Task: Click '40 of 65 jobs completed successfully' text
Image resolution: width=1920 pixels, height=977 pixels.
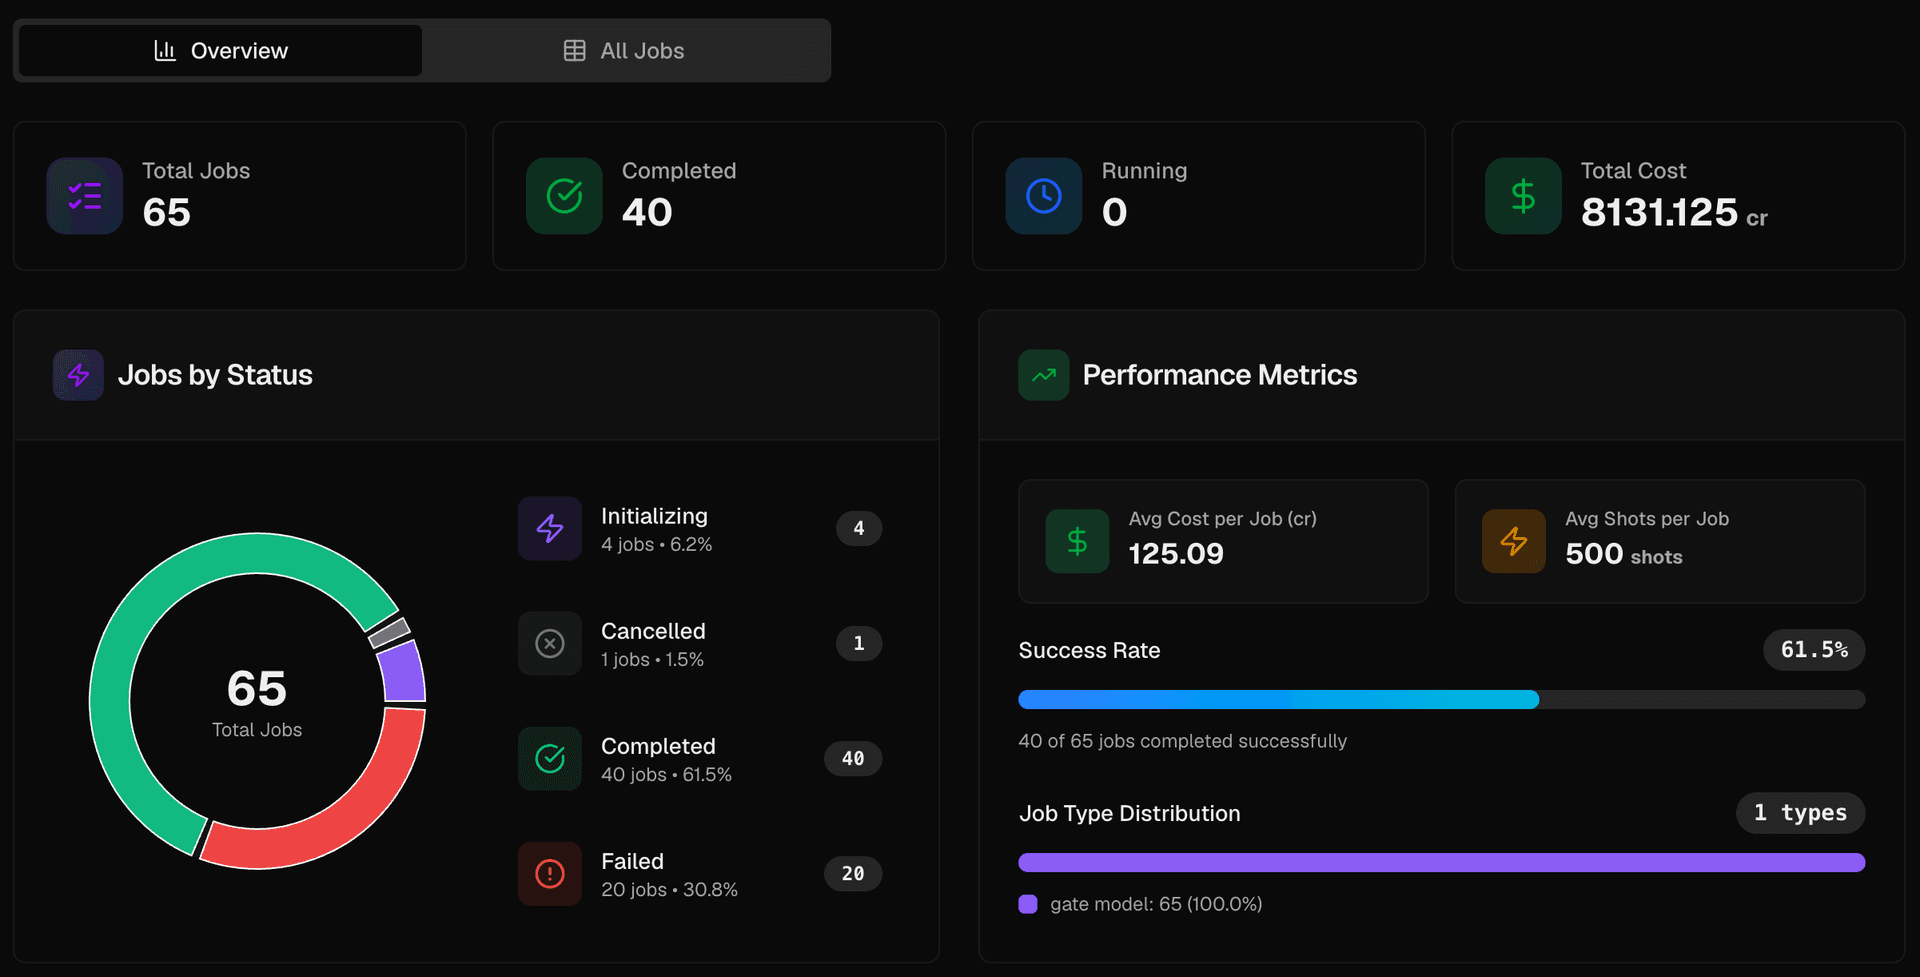Action: pyautogui.click(x=1183, y=741)
